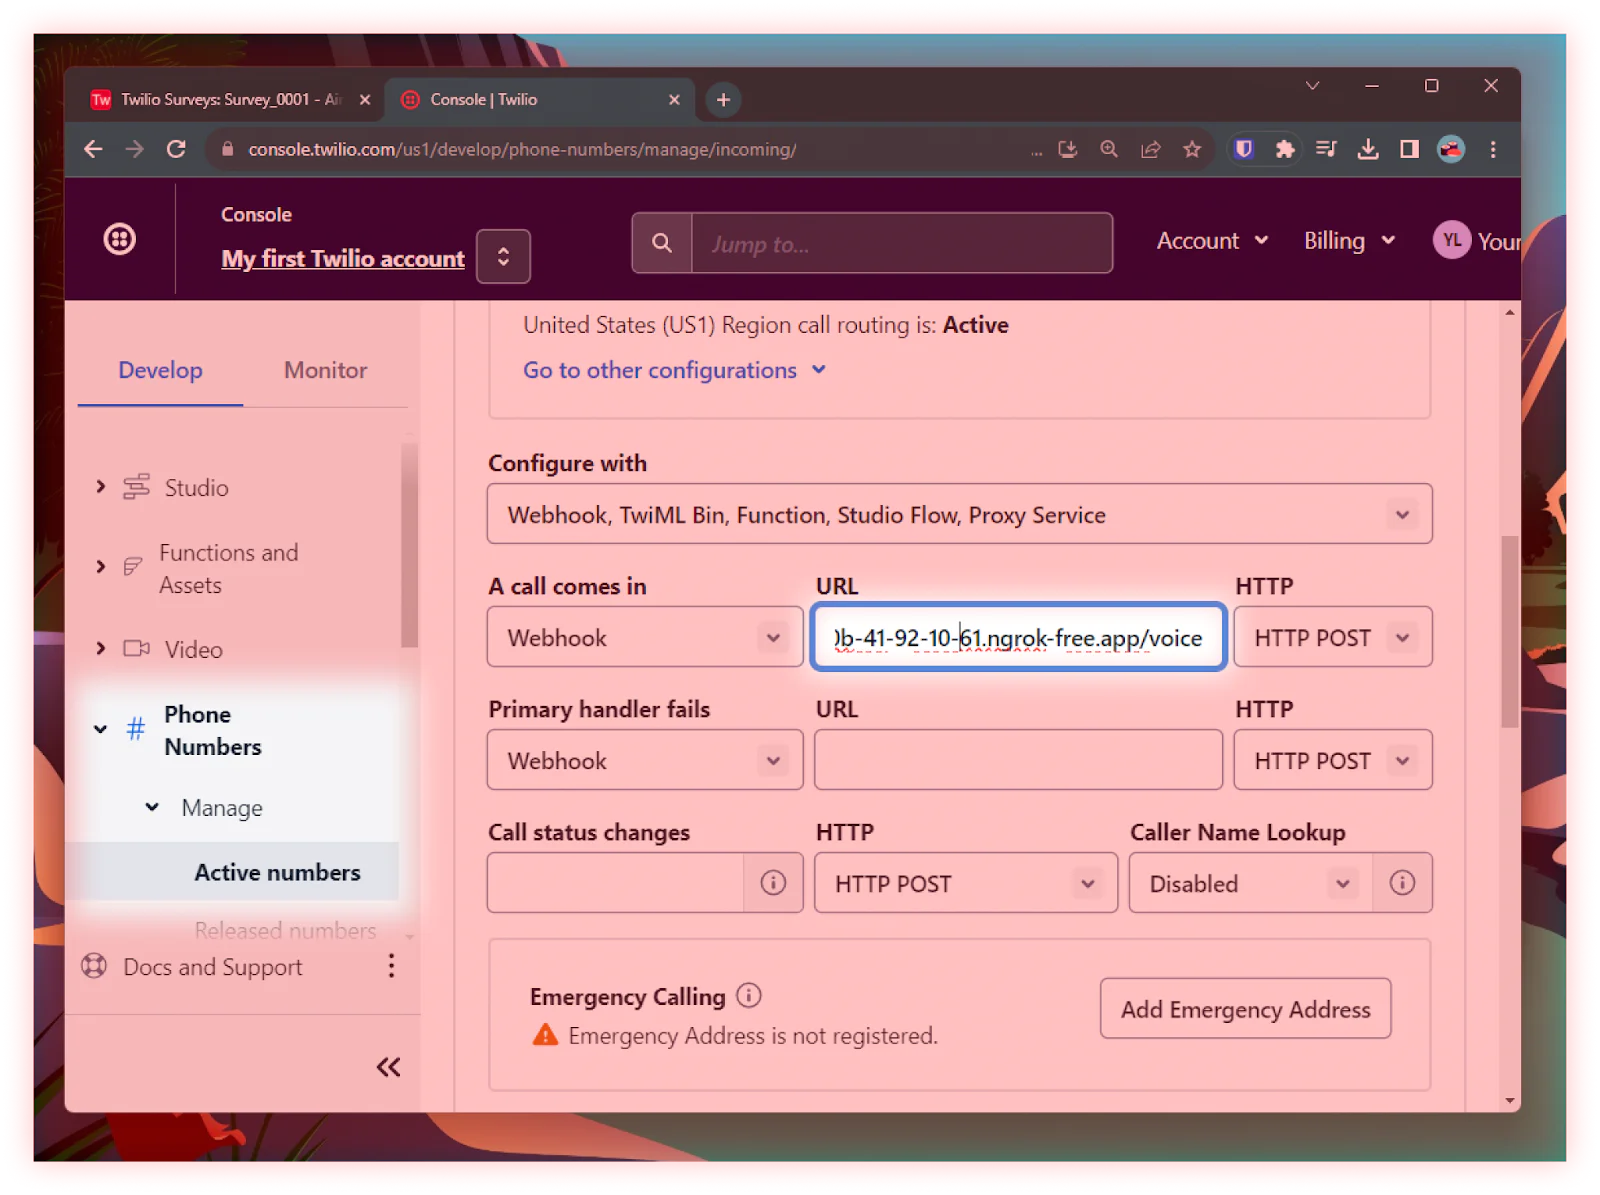Expand the Studio sidebar section
Screen dimensions: 1600x1195
coord(100,487)
